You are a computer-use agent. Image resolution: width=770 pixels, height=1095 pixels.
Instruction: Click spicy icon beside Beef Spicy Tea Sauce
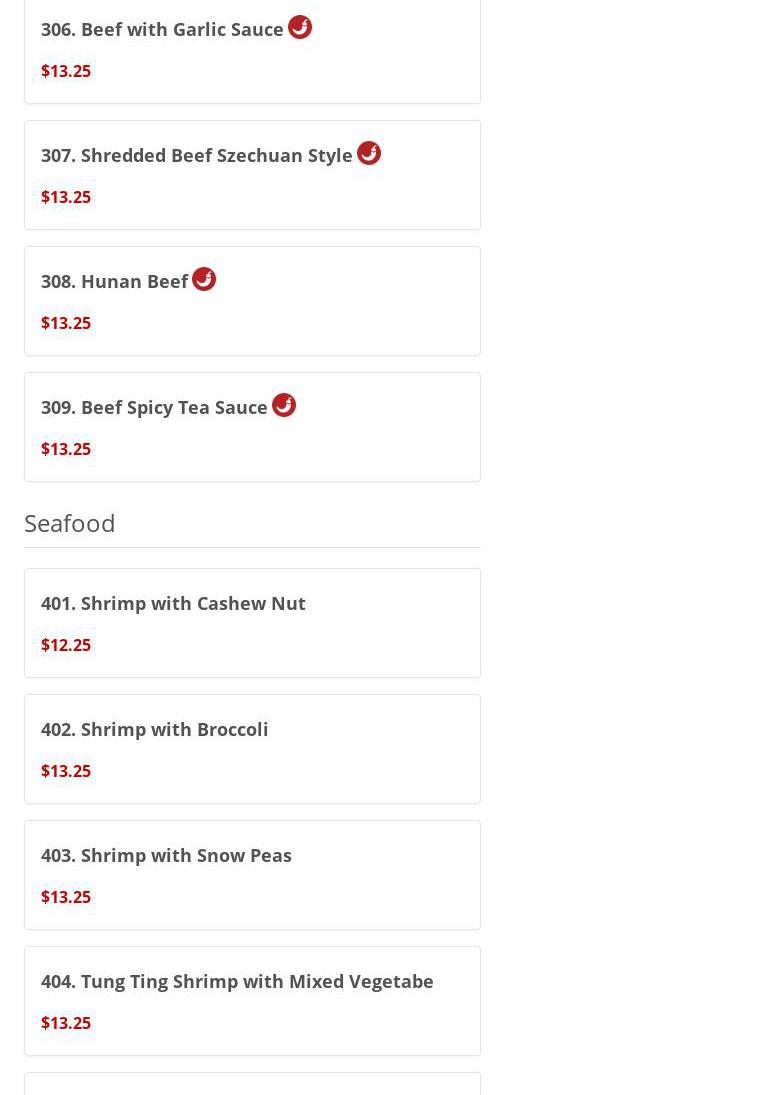pyautogui.click(x=284, y=405)
